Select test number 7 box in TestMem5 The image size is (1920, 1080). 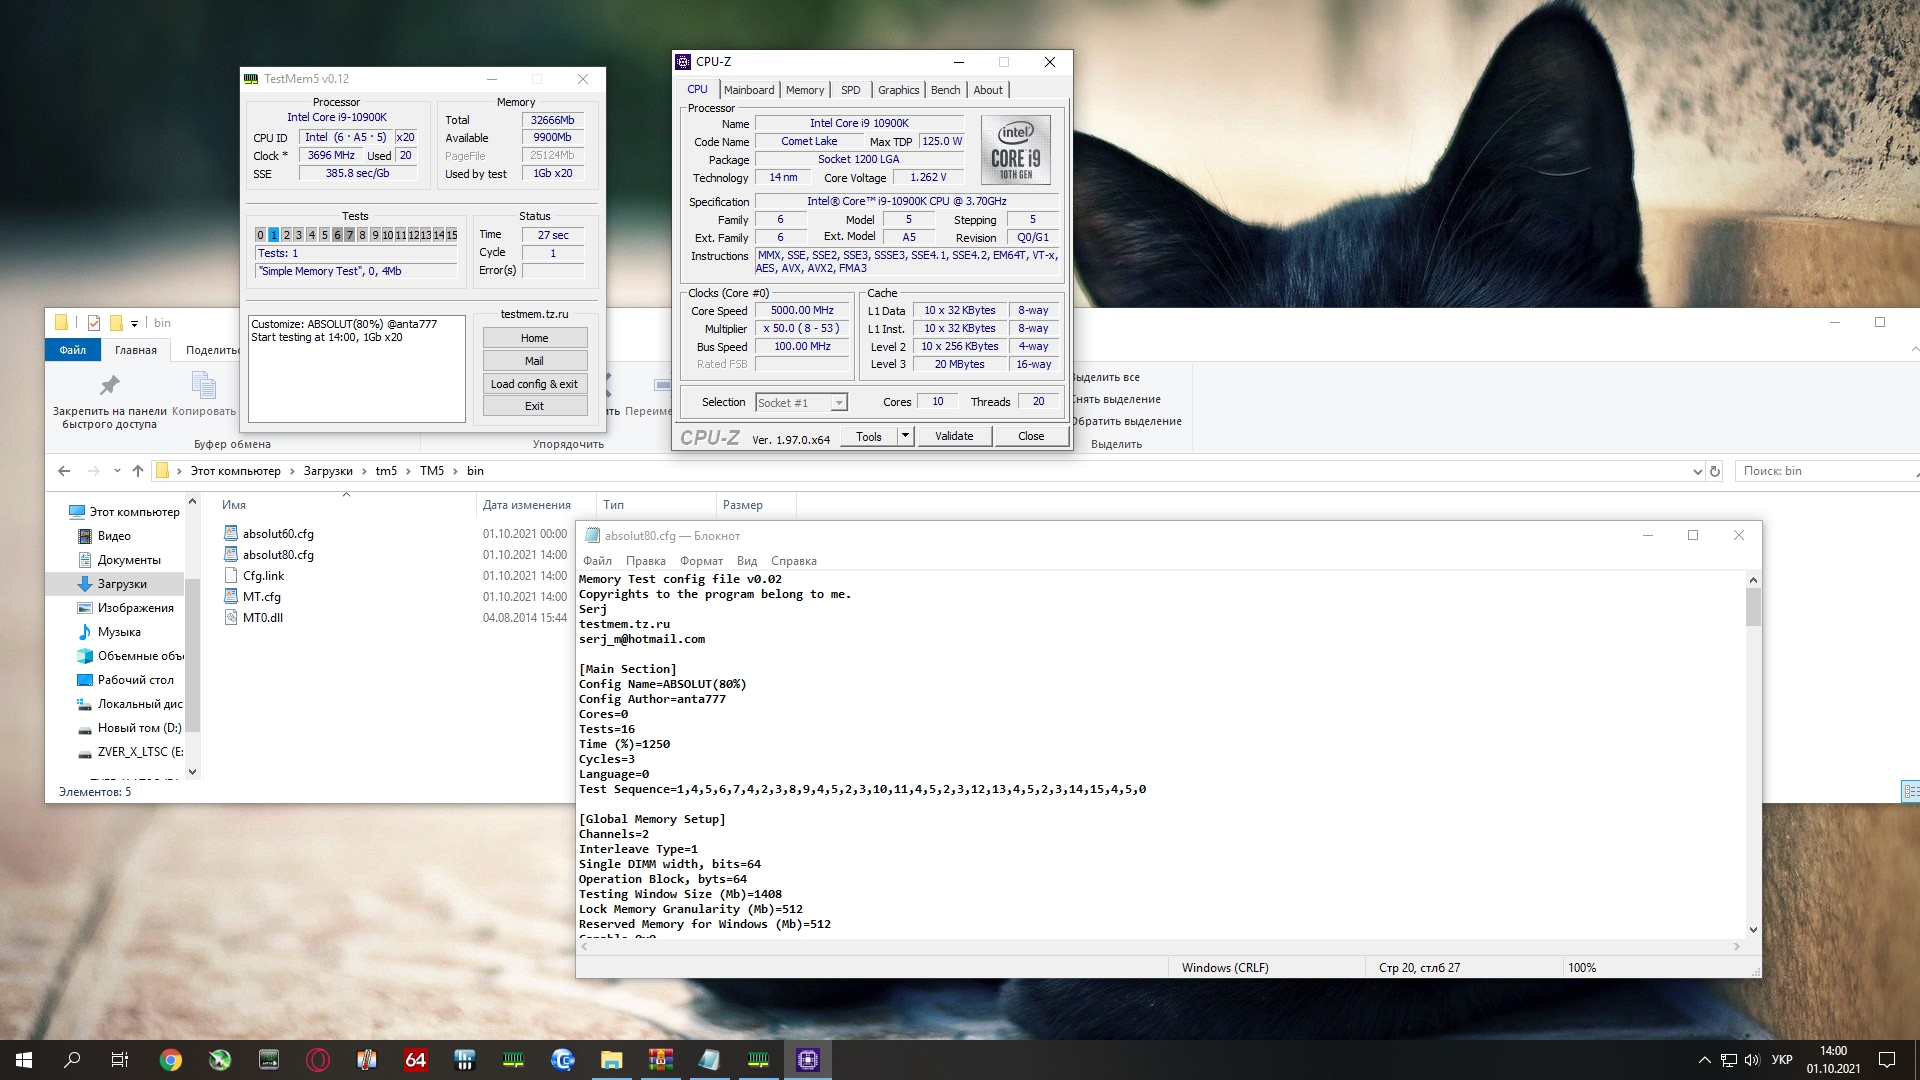(x=350, y=235)
